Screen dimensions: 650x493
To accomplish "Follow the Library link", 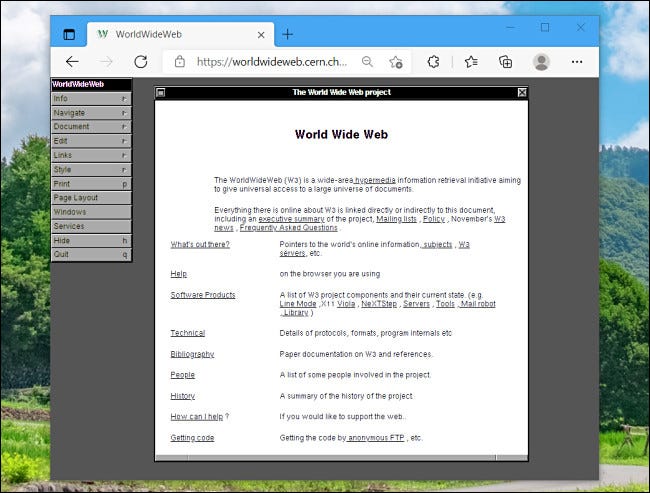I will click(296, 313).
